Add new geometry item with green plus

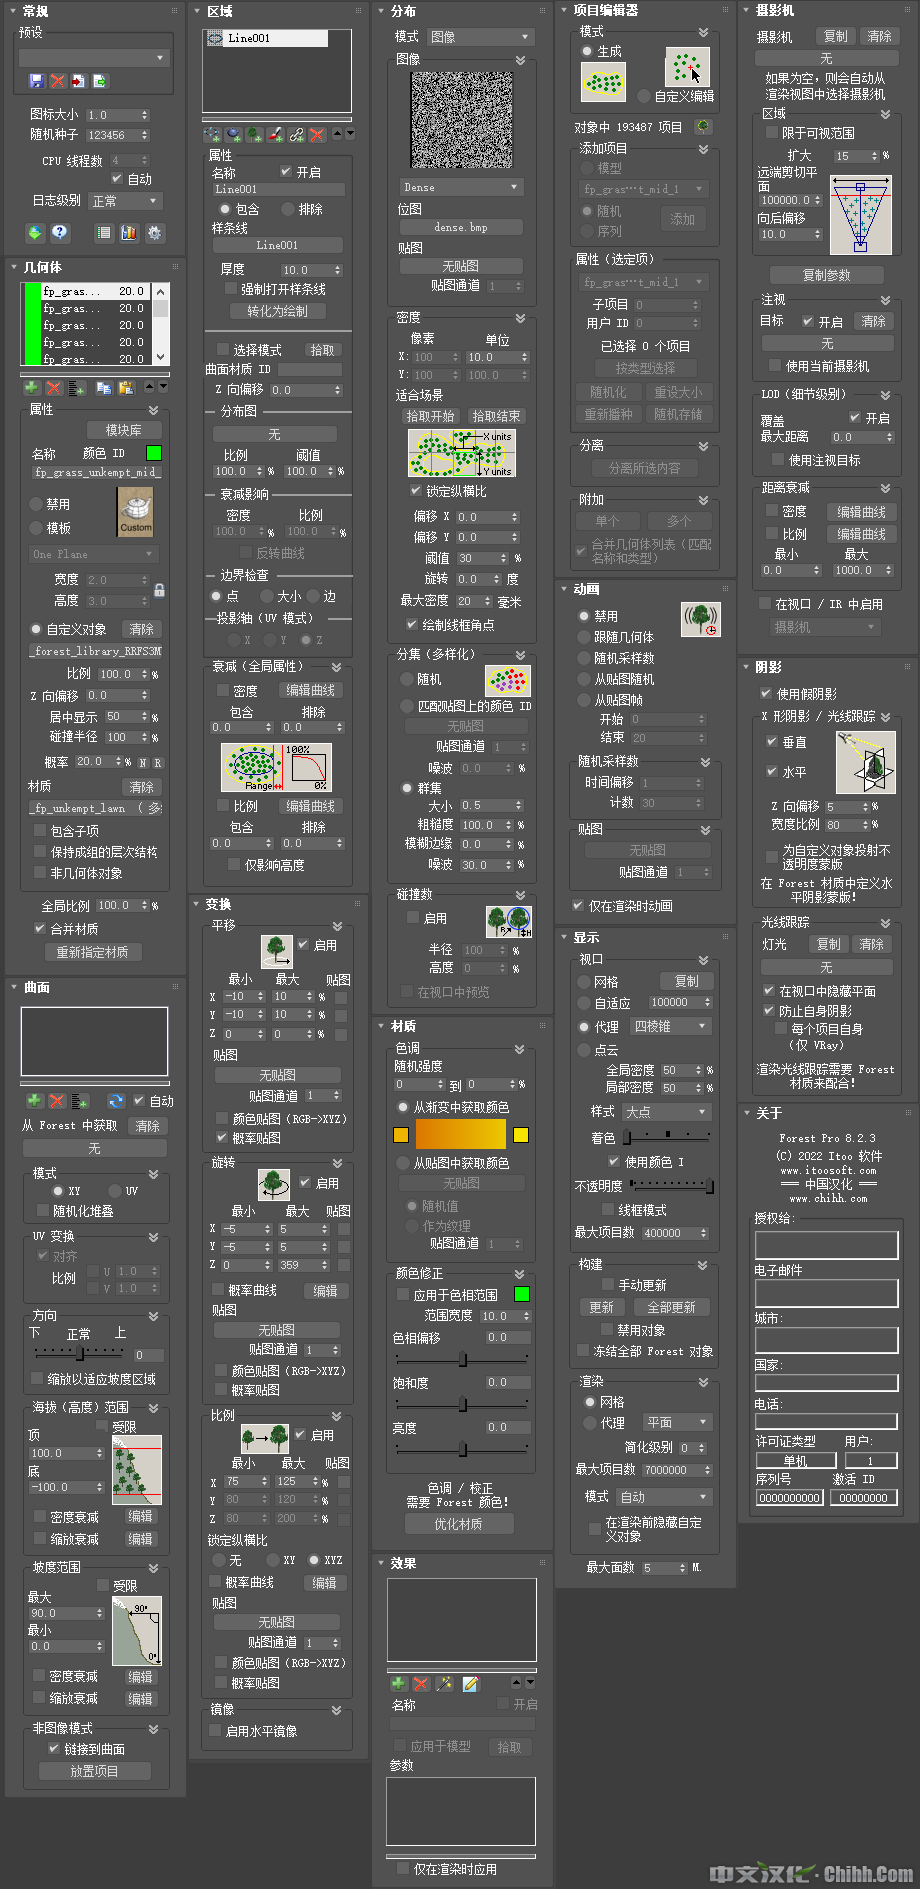[x=32, y=387]
